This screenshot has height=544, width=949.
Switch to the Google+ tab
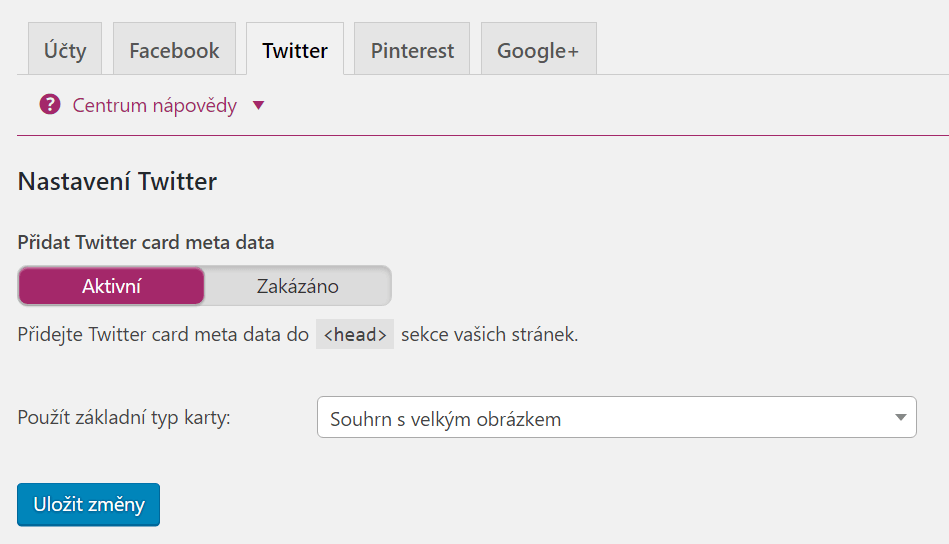538,50
